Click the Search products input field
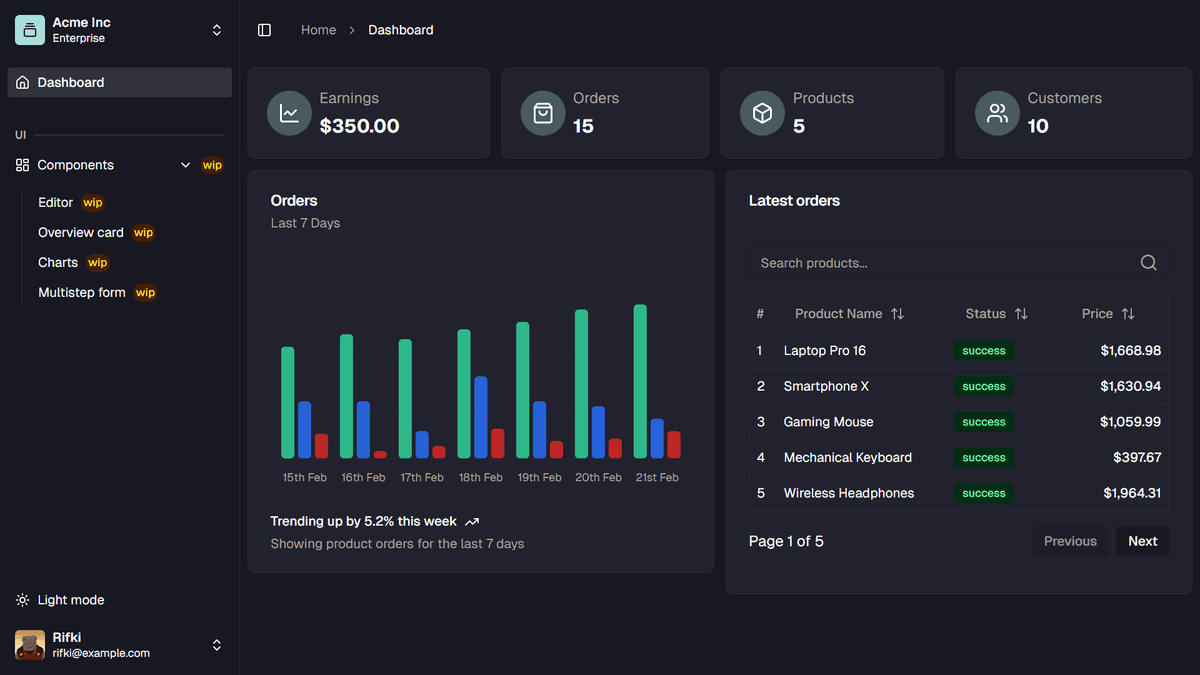Image resolution: width=1200 pixels, height=675 pixels. tap(940, 263)
